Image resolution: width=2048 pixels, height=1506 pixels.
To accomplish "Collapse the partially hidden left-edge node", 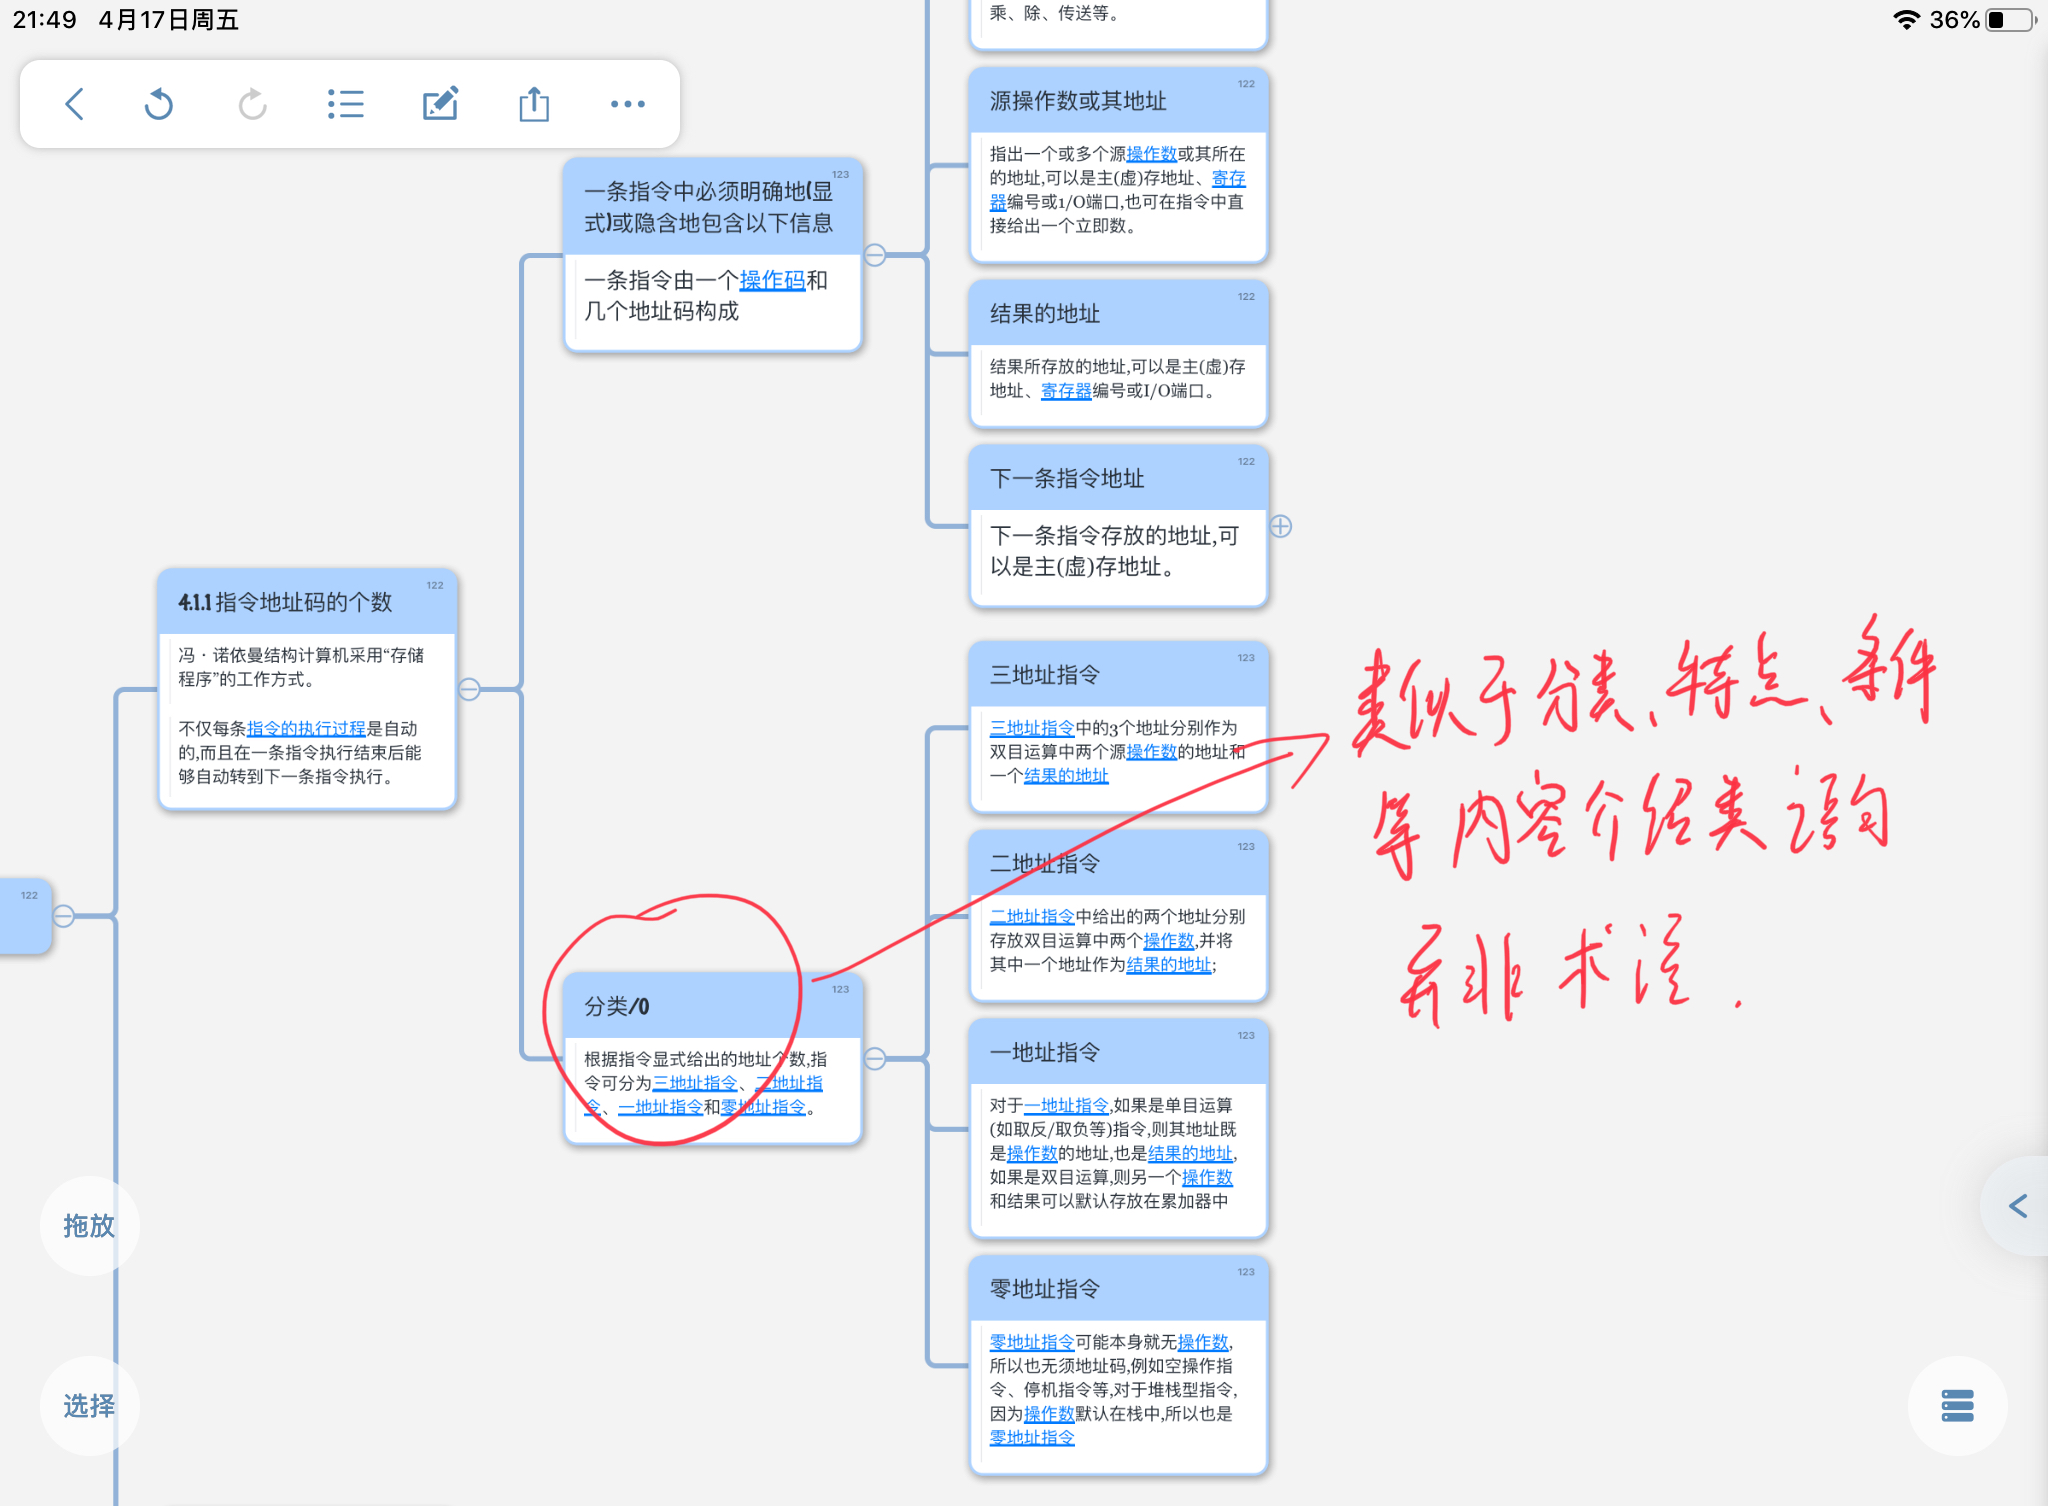I will pos(63,916).
